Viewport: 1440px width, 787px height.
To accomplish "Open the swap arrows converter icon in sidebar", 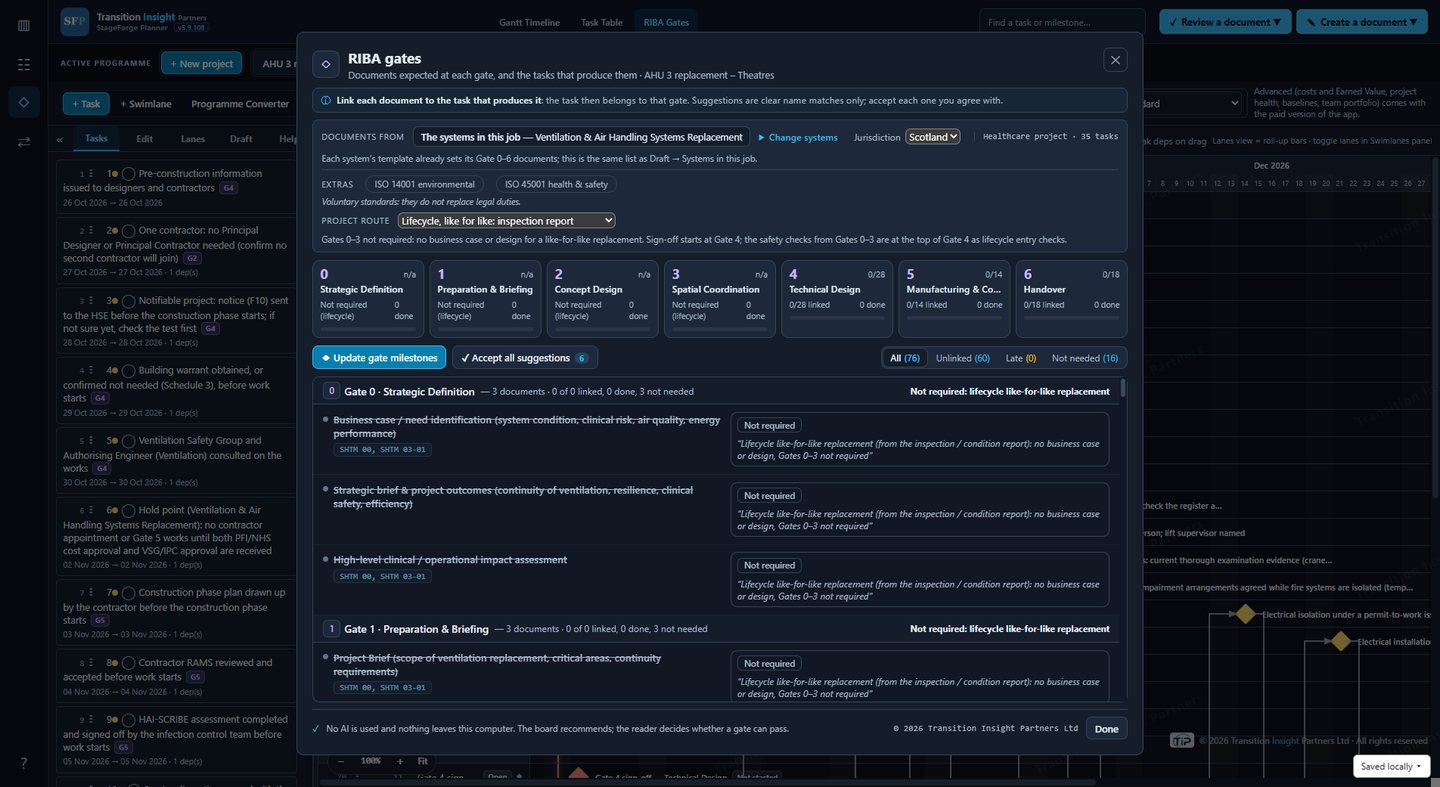I will pyautogui.click(x=24, y=142).
